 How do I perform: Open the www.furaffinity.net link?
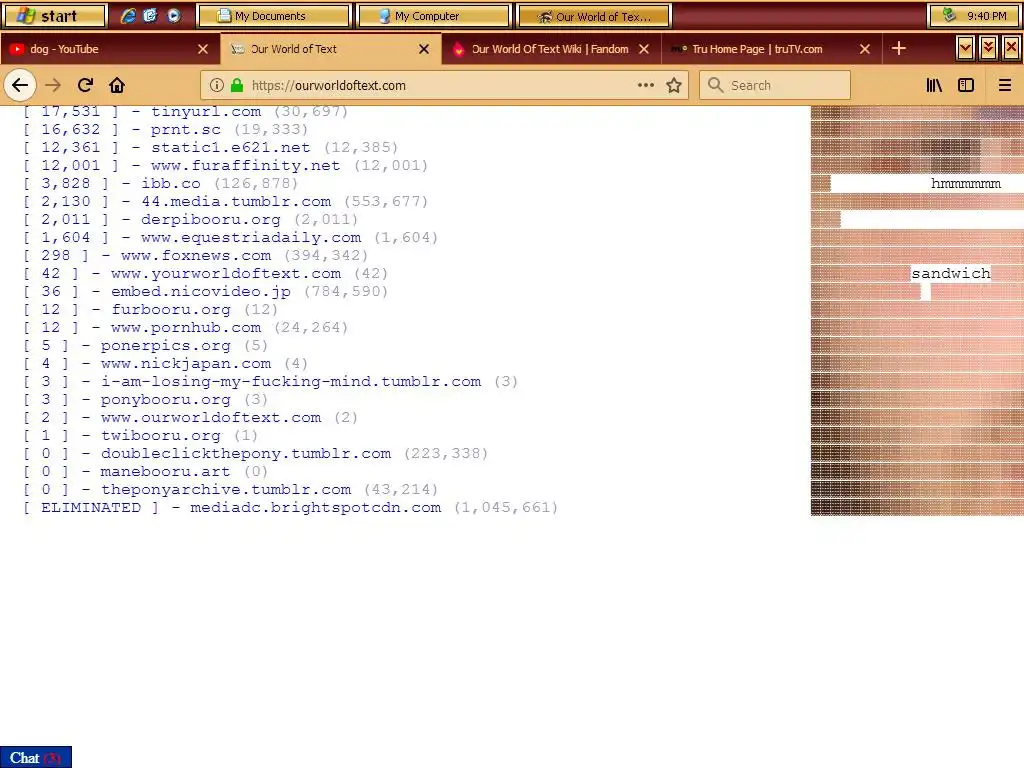[246, 165]
